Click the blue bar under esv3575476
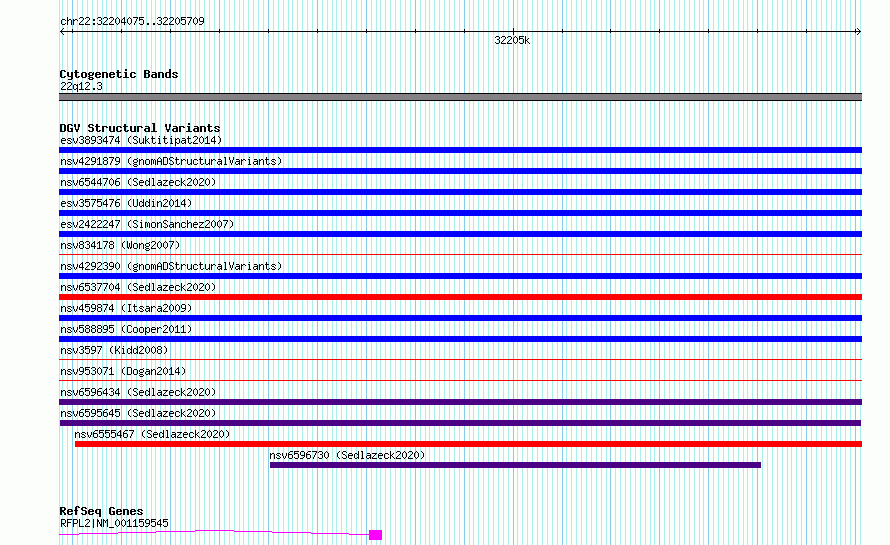This screenshot has height=545, width=890. pos(460,213)
